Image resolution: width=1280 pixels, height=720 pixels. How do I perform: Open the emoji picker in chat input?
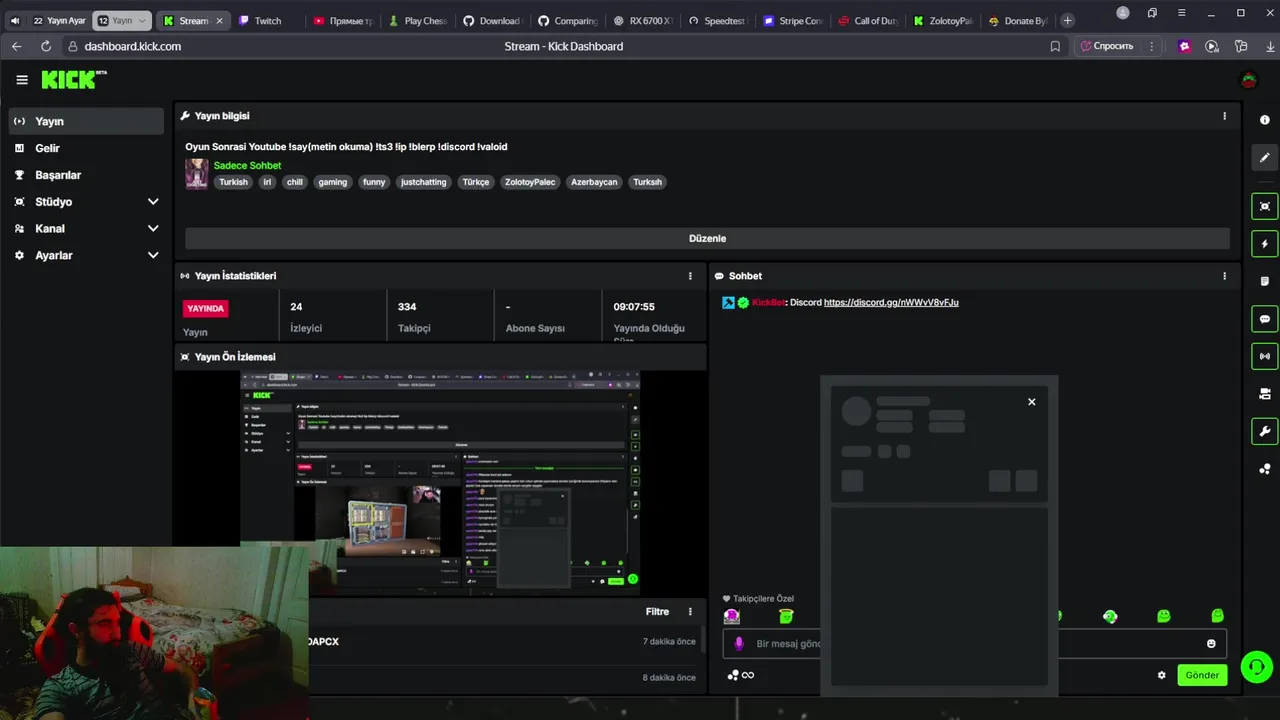pyautogui.click(x=1212, y=644)
